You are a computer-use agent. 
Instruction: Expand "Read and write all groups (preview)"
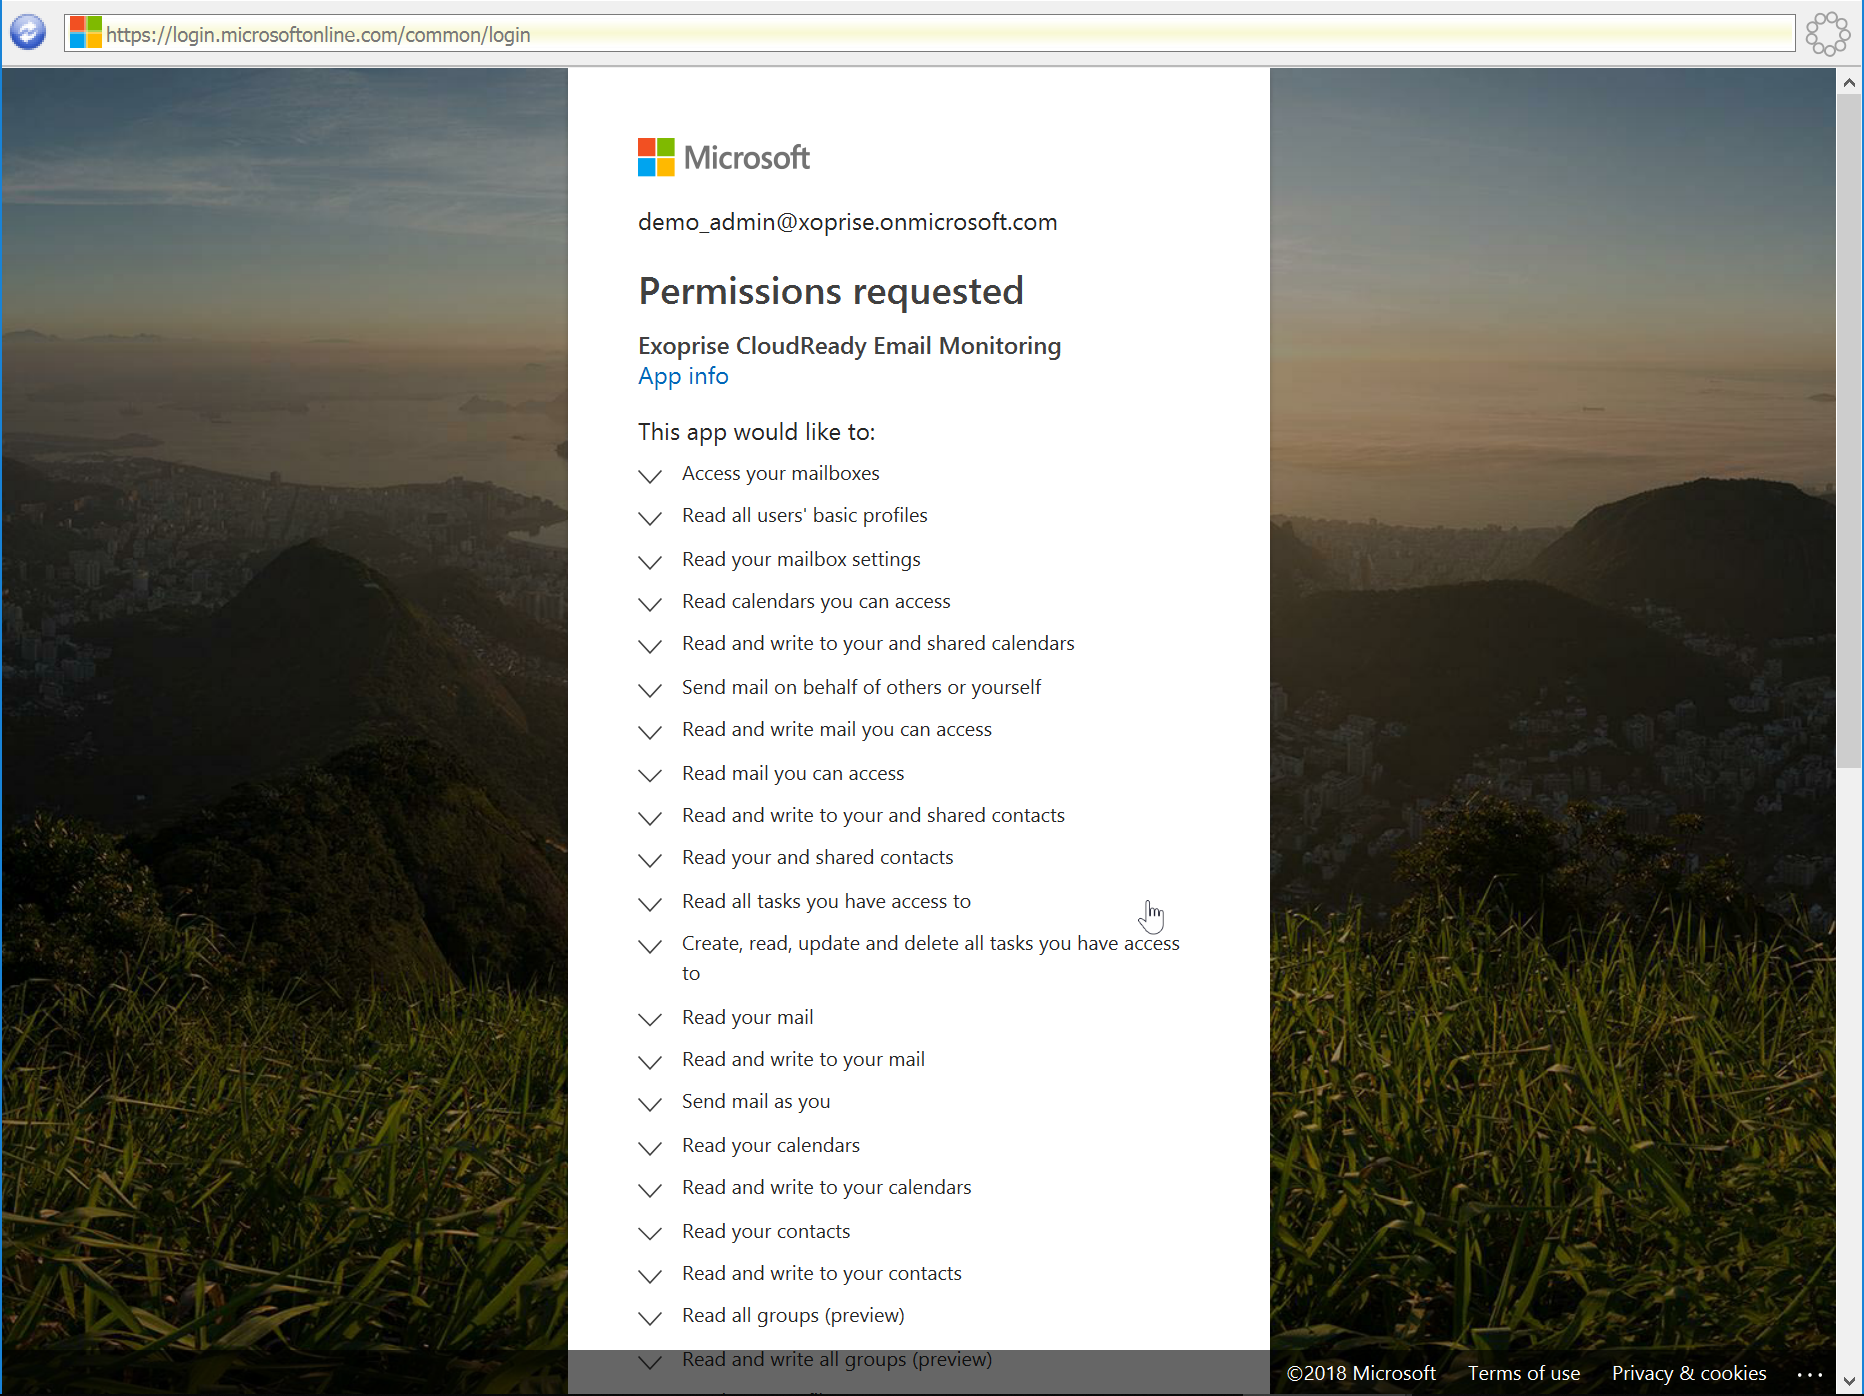[x=650, y=1361]
